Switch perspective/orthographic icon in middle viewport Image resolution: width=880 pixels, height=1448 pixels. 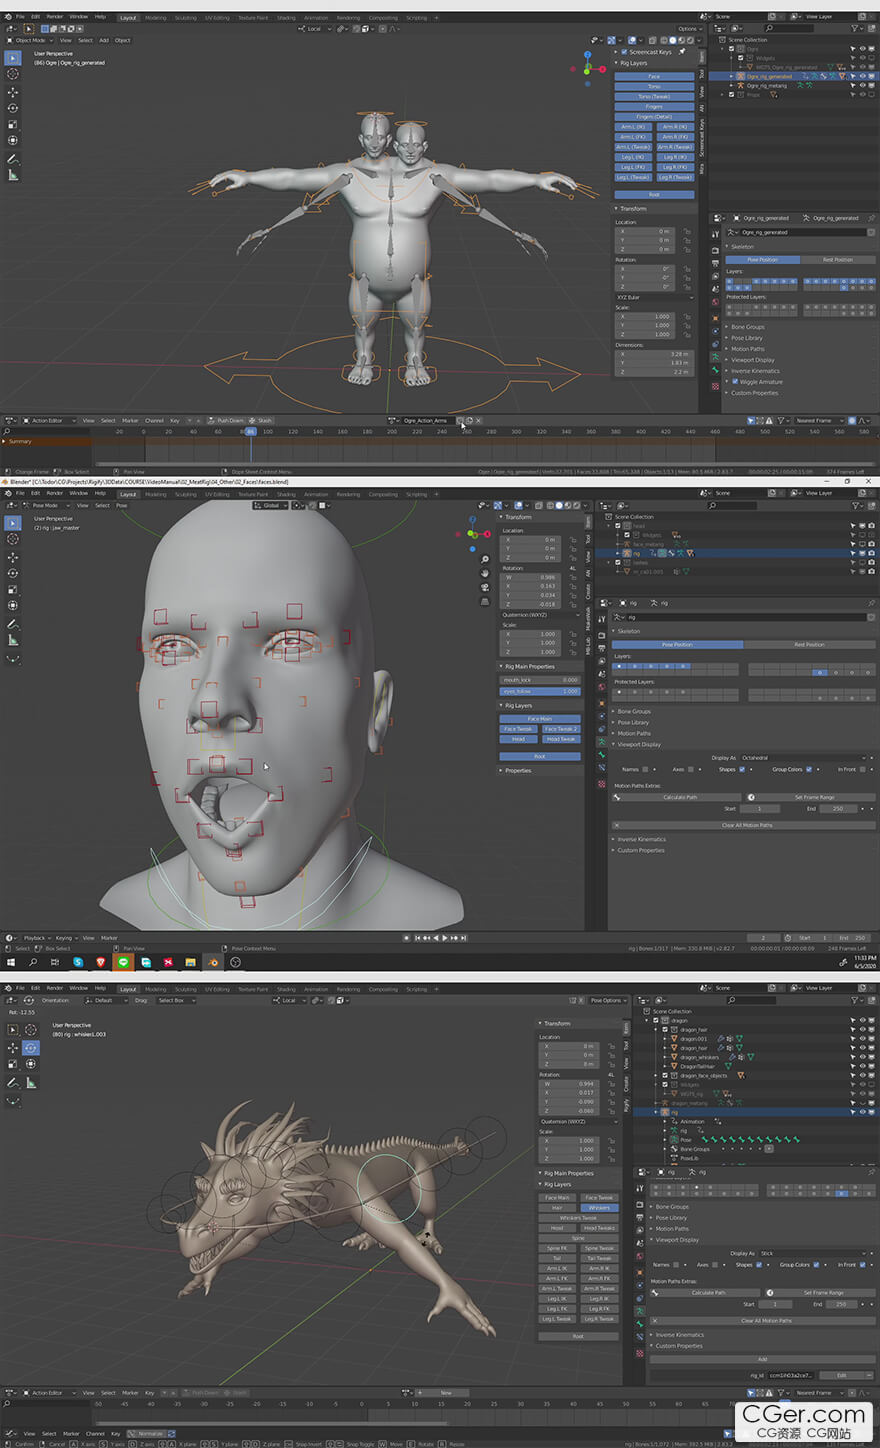pos(485,602)
